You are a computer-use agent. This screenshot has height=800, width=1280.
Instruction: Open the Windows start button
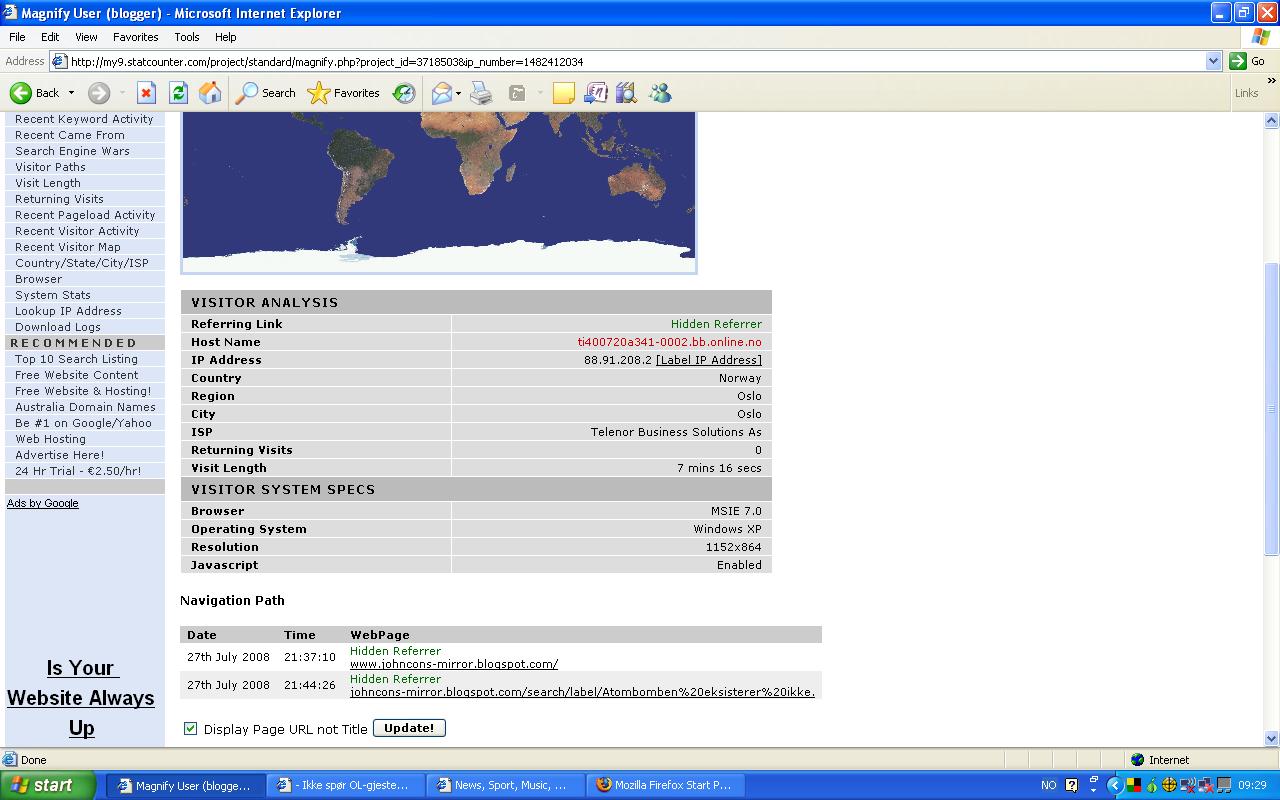click(48, 785)
